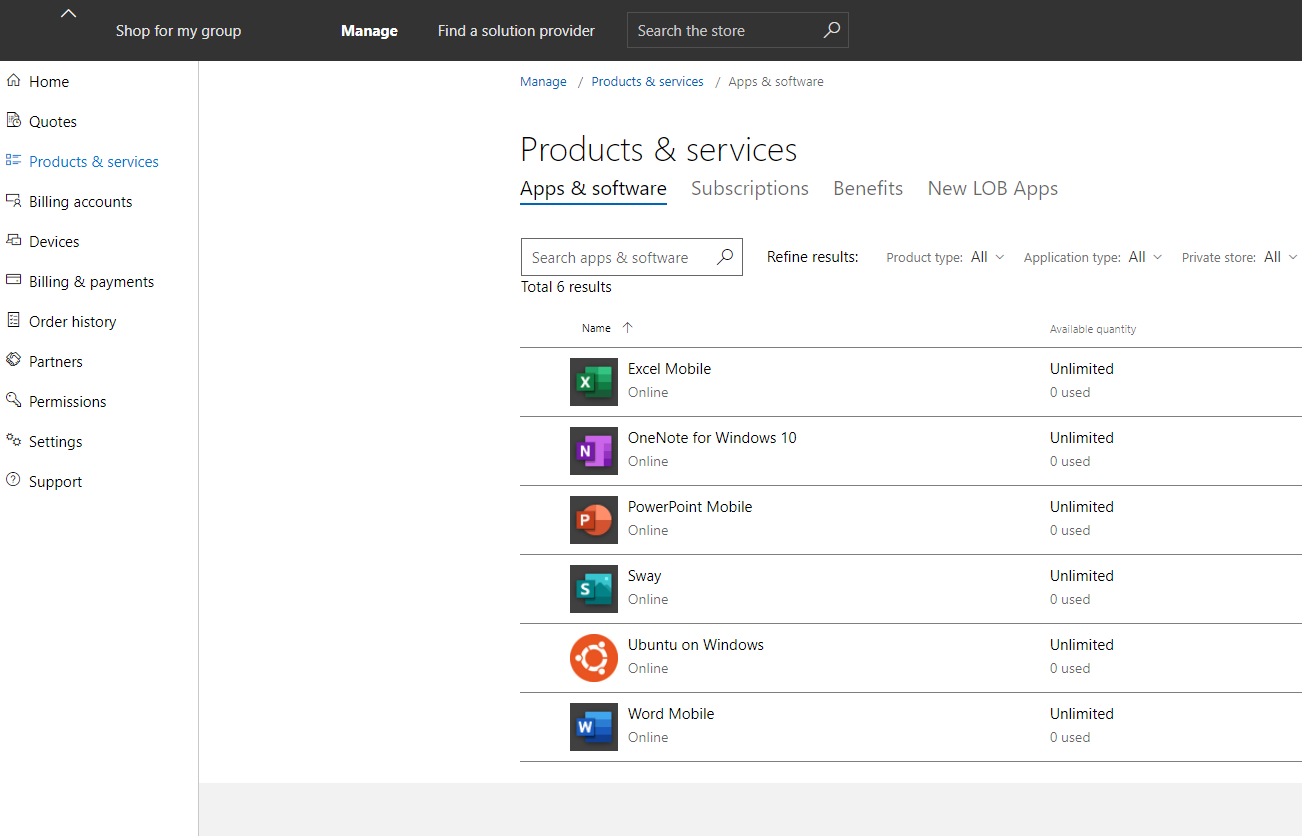Switch to the Apps & software tab

[x=593, y=189]
